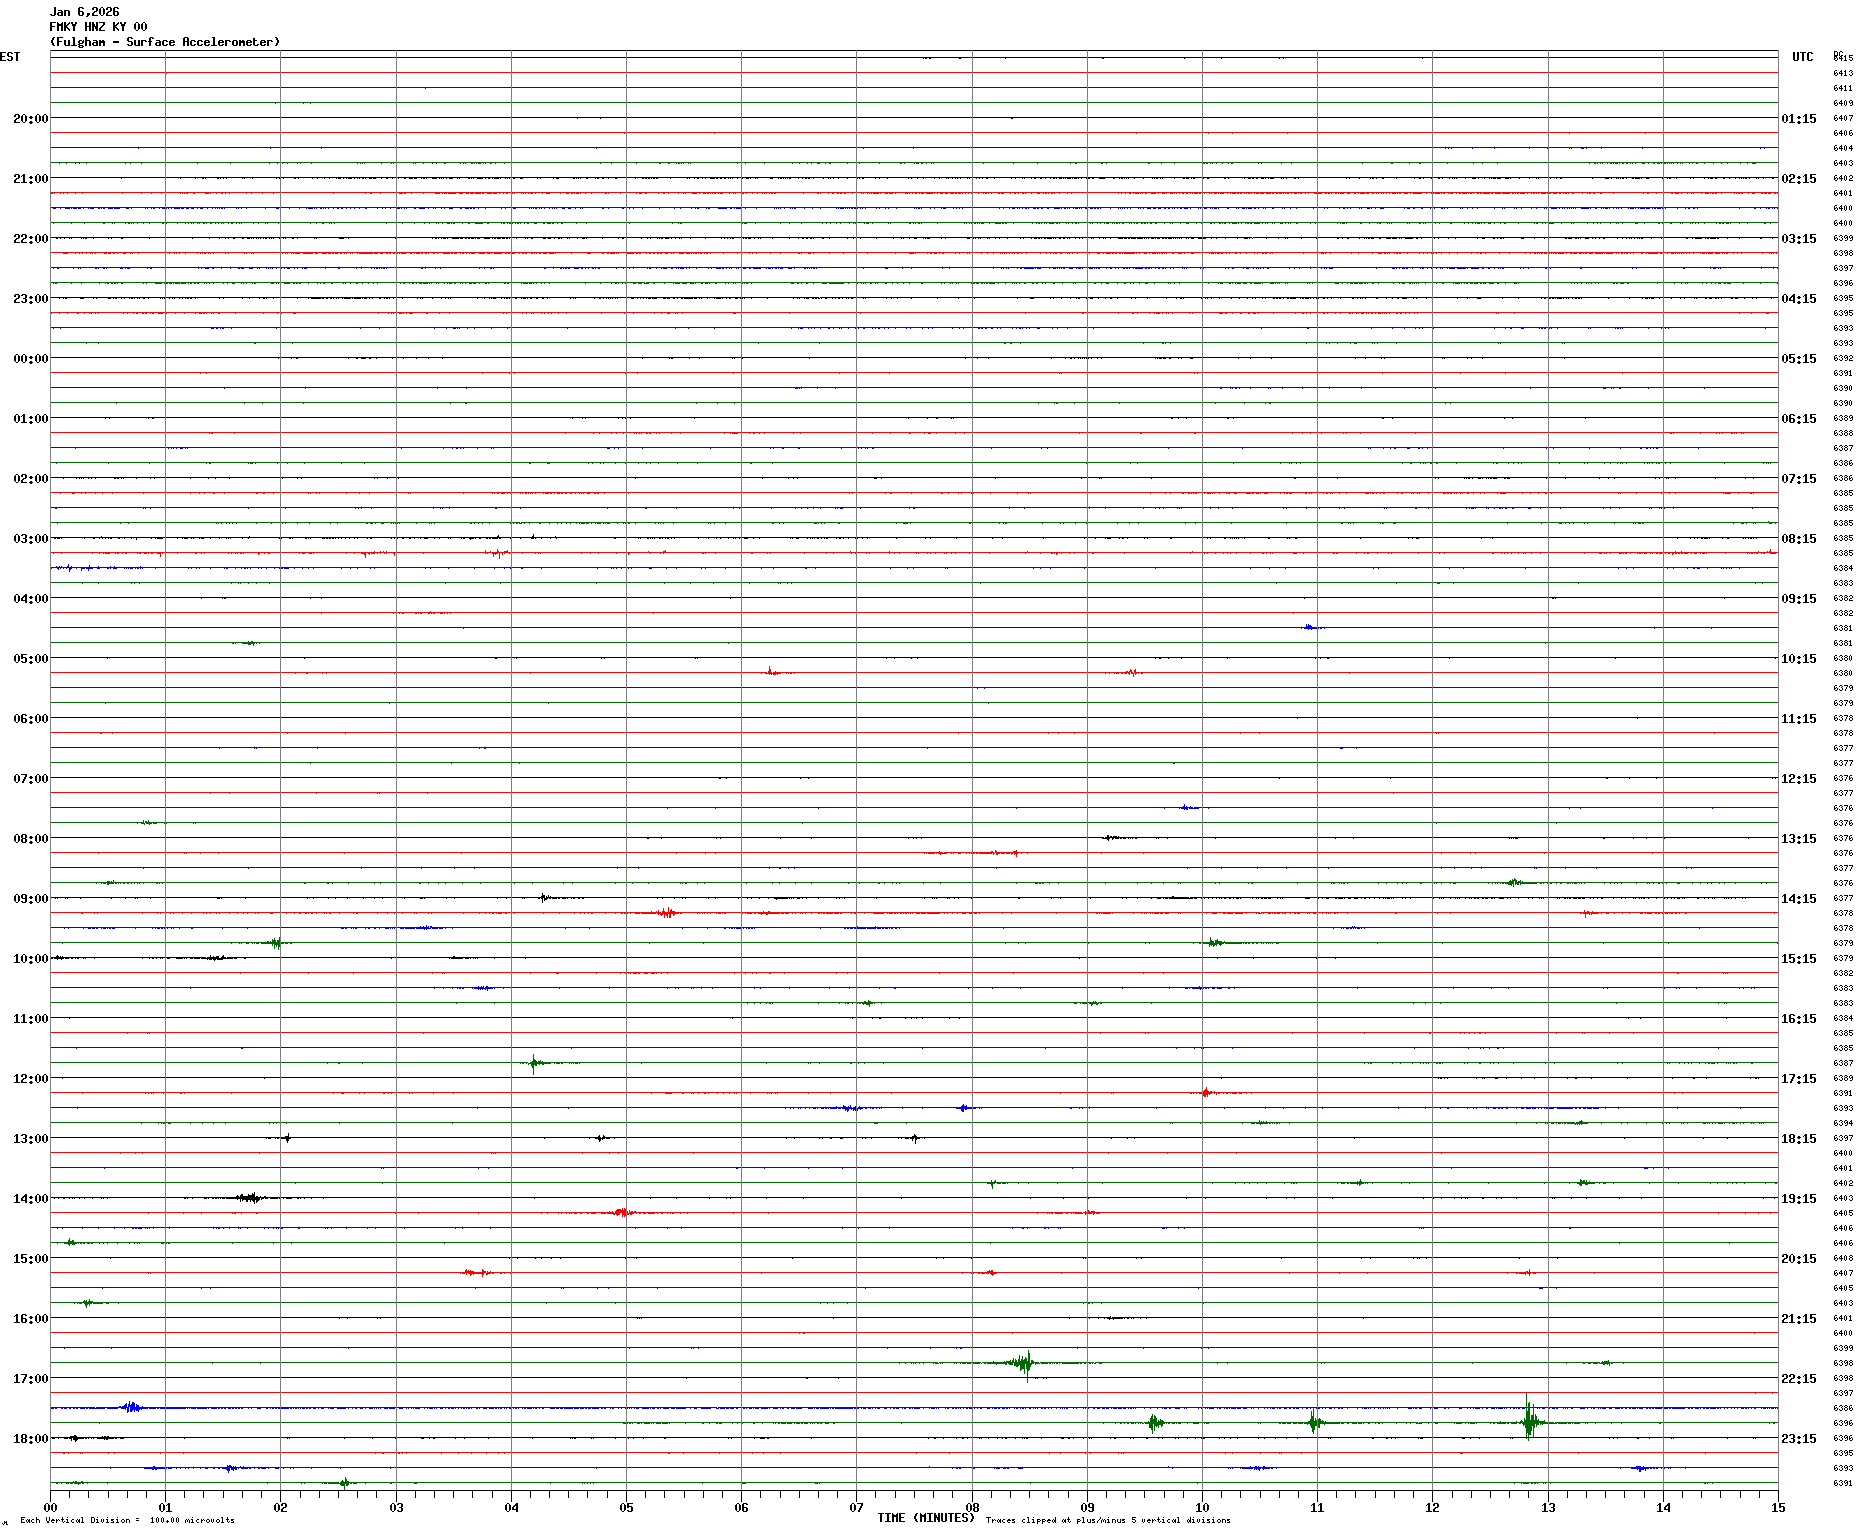1858x1534 pixels.
Task: Click the Traces clipped footer note
Action: [1108, 1520]
